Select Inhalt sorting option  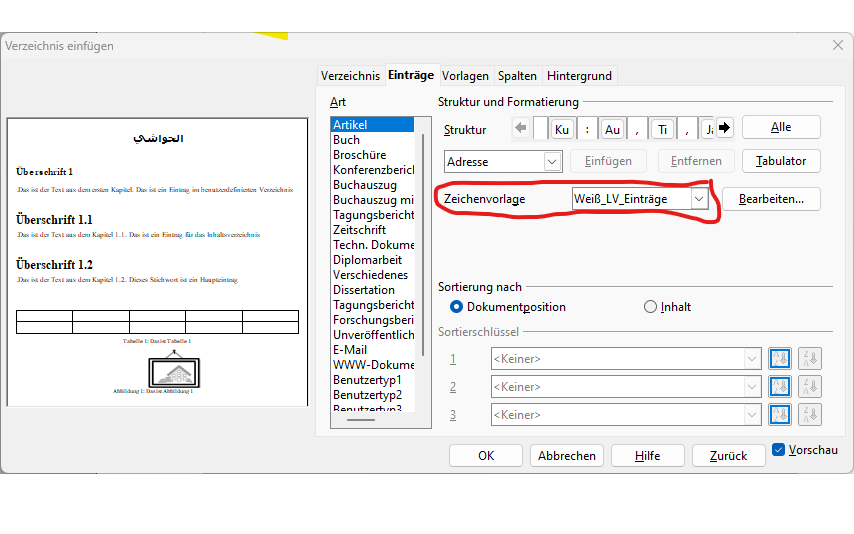click(651, 307)
